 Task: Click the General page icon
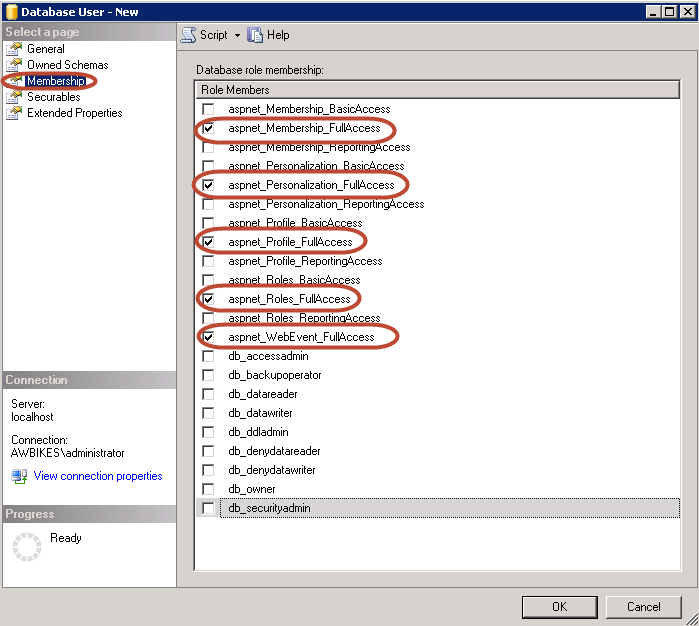(x=14, y=49)
